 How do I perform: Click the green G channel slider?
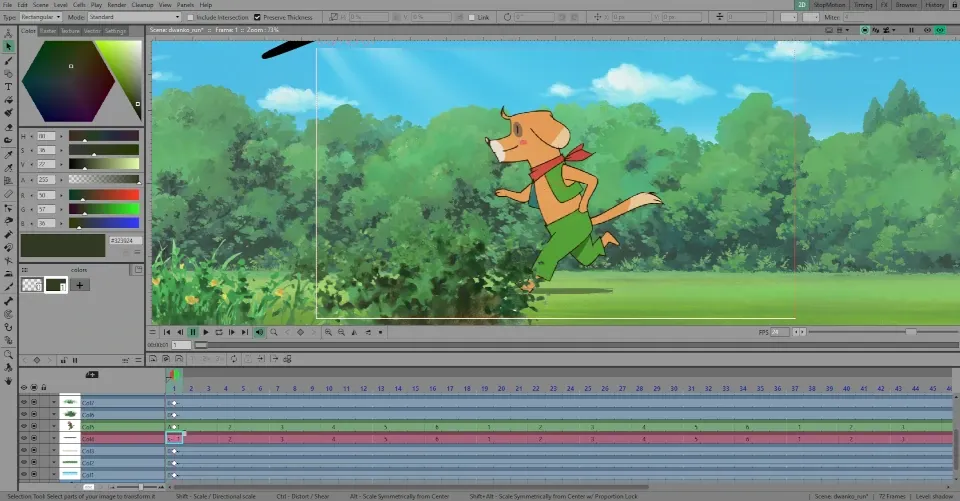pyautogui.click(x=103, y=209)
